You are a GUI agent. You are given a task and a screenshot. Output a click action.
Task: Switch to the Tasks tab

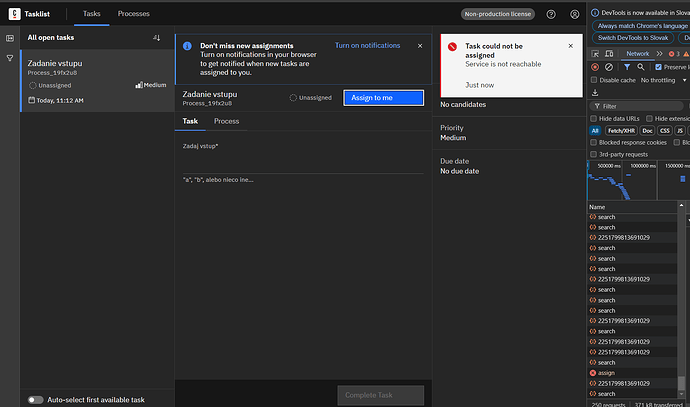point(92,14)
